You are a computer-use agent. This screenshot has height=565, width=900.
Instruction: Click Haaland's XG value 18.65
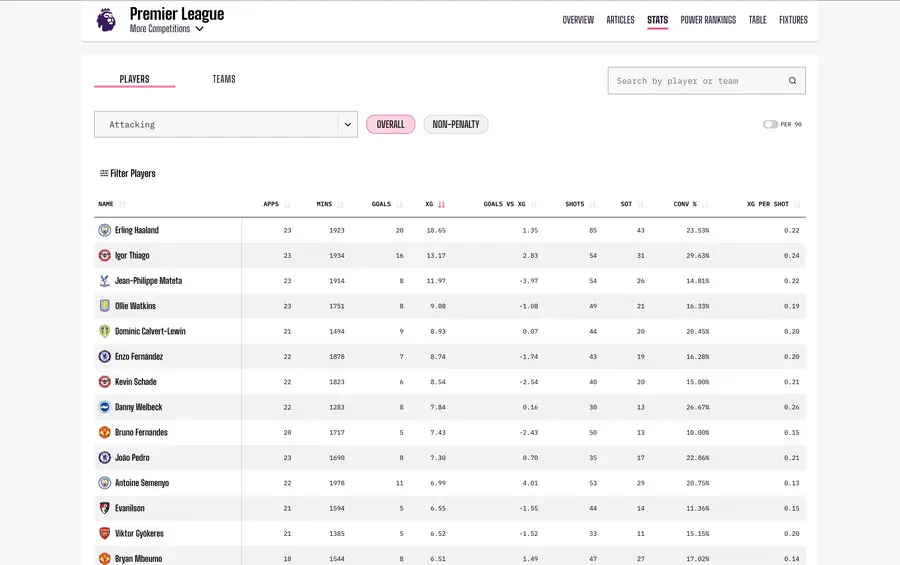click(436, 230)
